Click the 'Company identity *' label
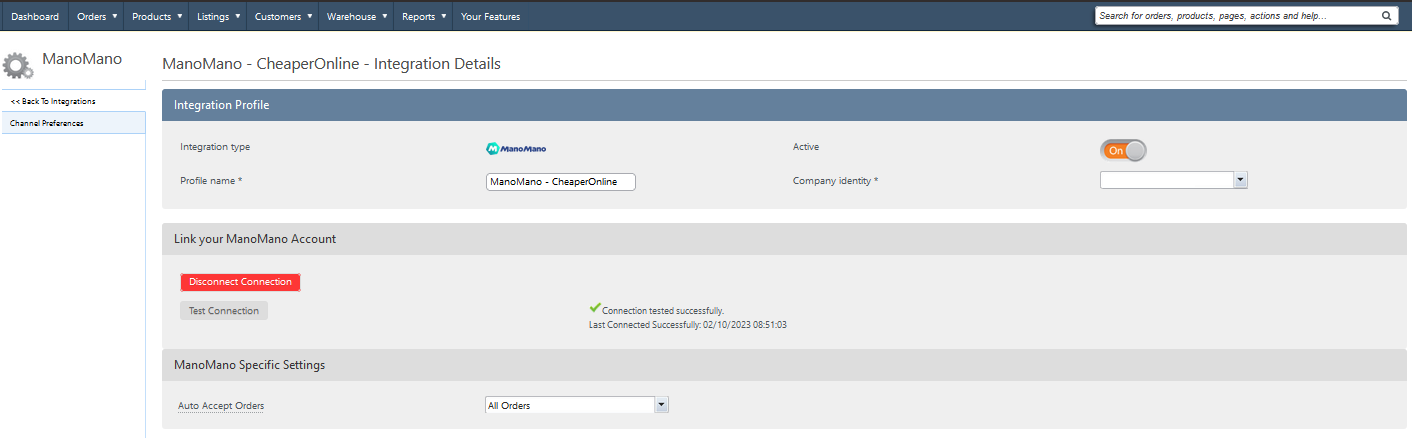Viewport: 1412px width, 438px height. (x=836, y=181)
